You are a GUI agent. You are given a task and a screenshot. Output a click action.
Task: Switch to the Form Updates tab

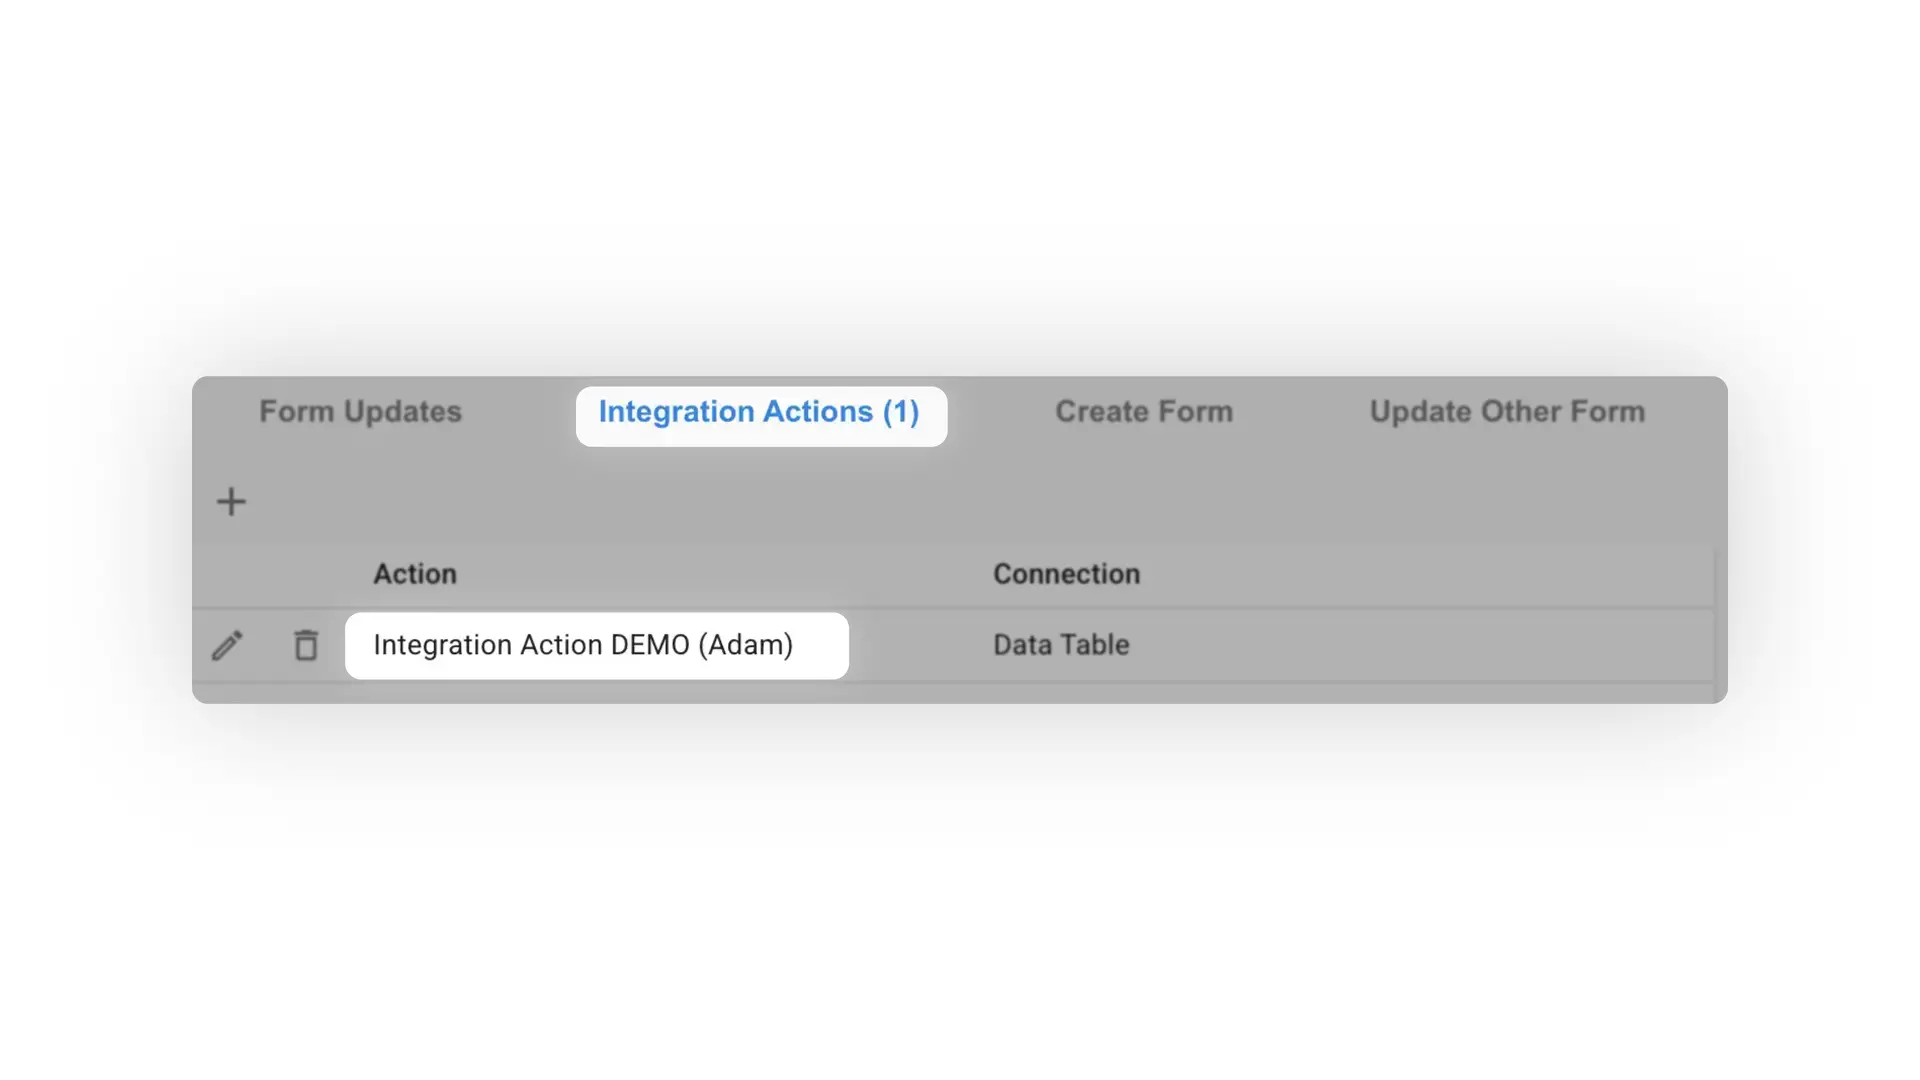pyautogui.click(x=360, y=411)
